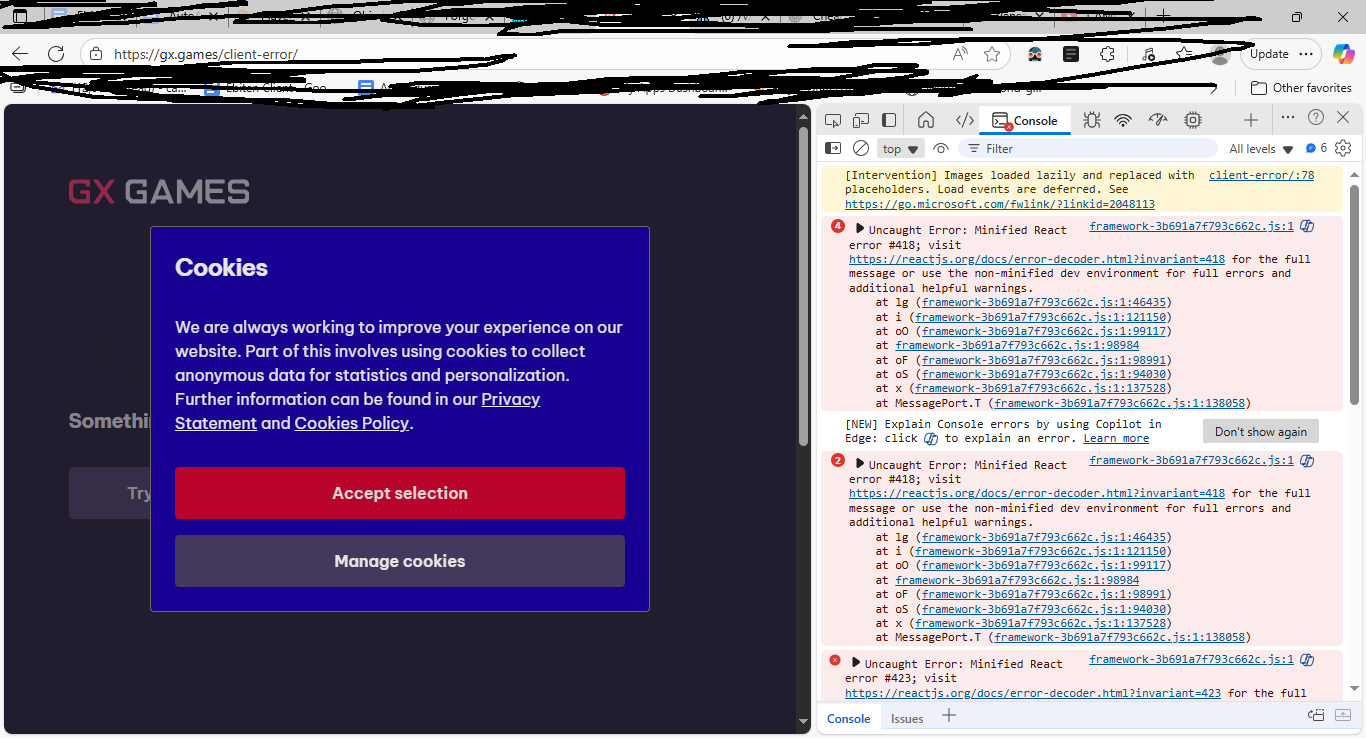Add a tool to the bottom drawer
This screenshot has width=1366, height=738.
949,715
